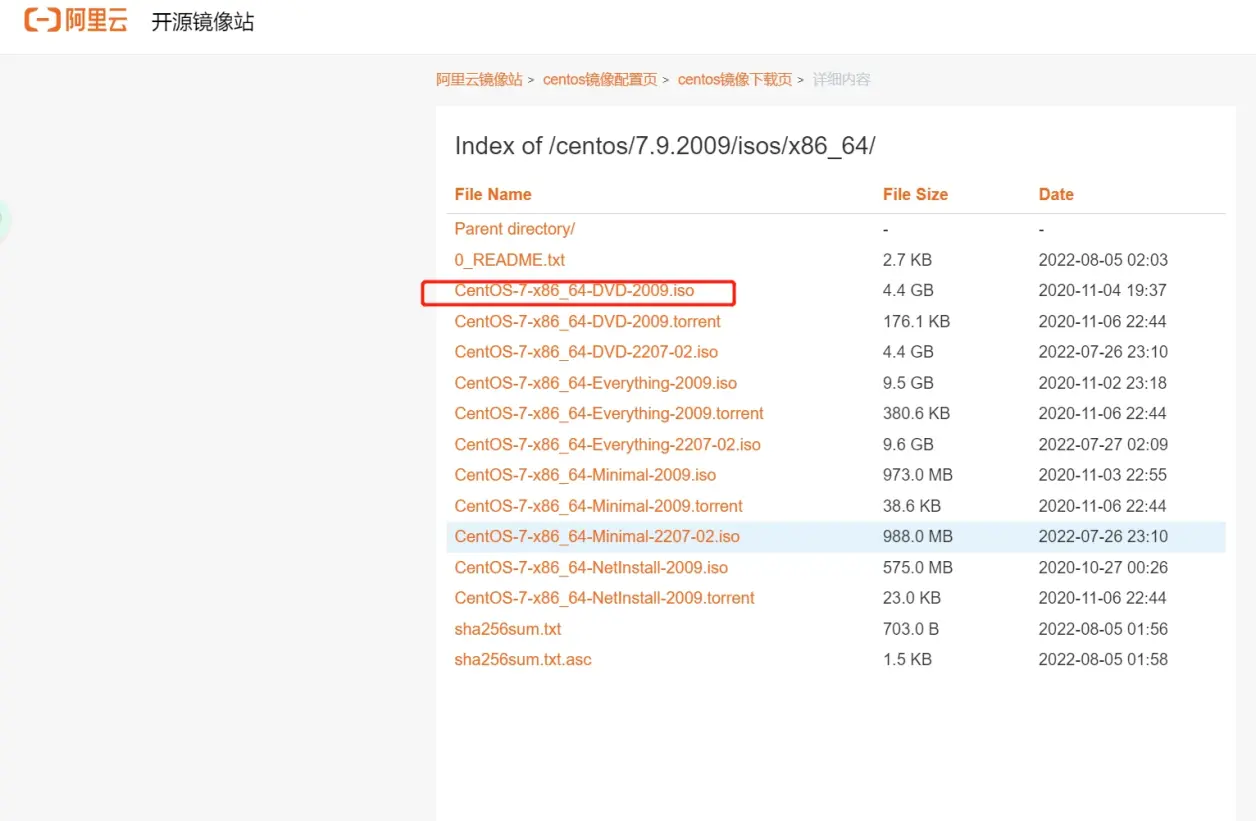Click the 973.0 MB size cell
Image resolution: width=1256 pixels, height=821 pixels.
pos(918,475)
